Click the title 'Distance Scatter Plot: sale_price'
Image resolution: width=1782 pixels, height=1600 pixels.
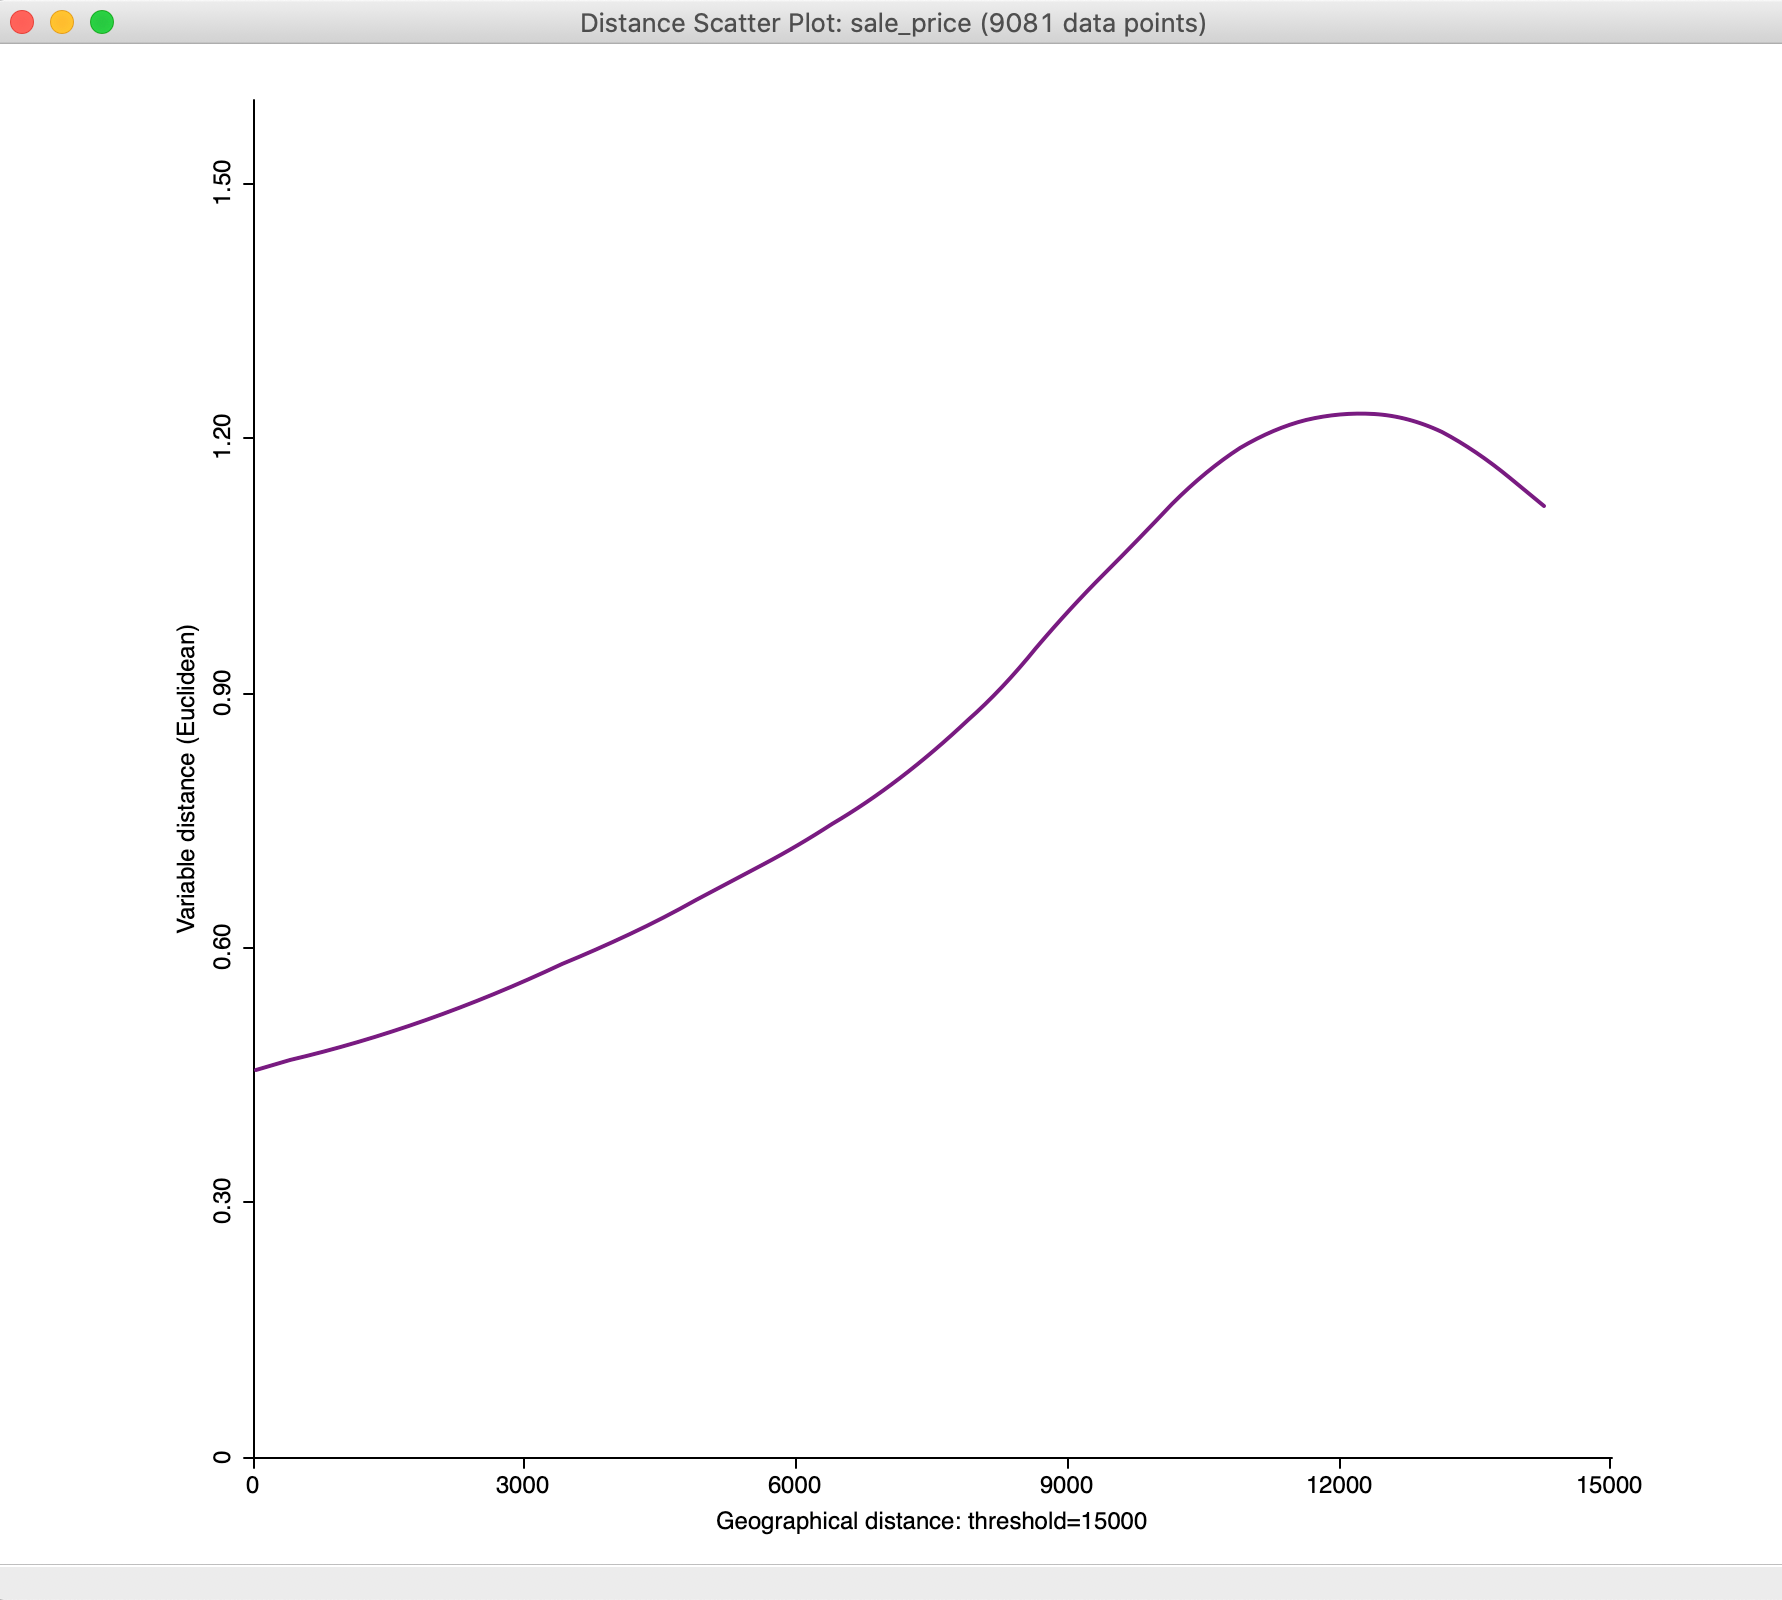pos(775,23)
